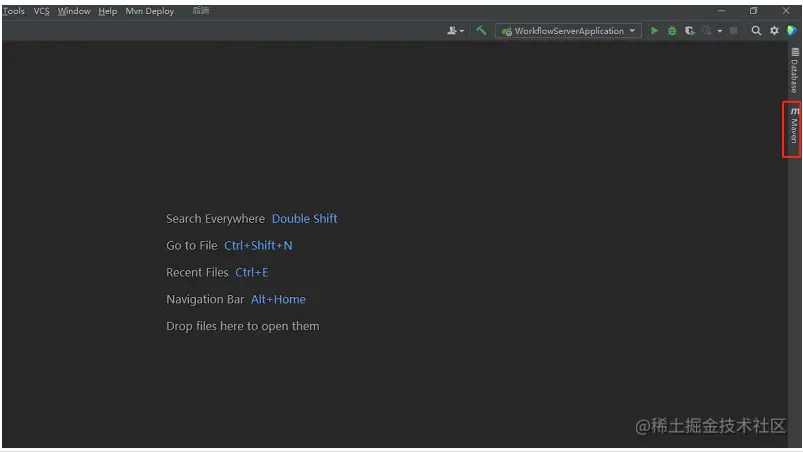Open the user account icon dropdown
803x452 pixels.
click(x=455, y=31)
